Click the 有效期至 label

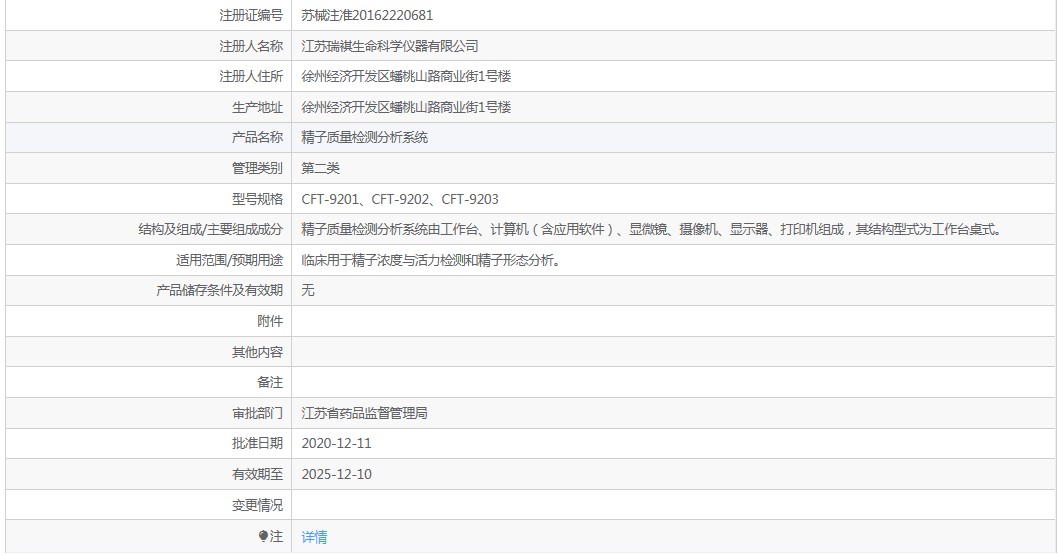pos(257,475)
